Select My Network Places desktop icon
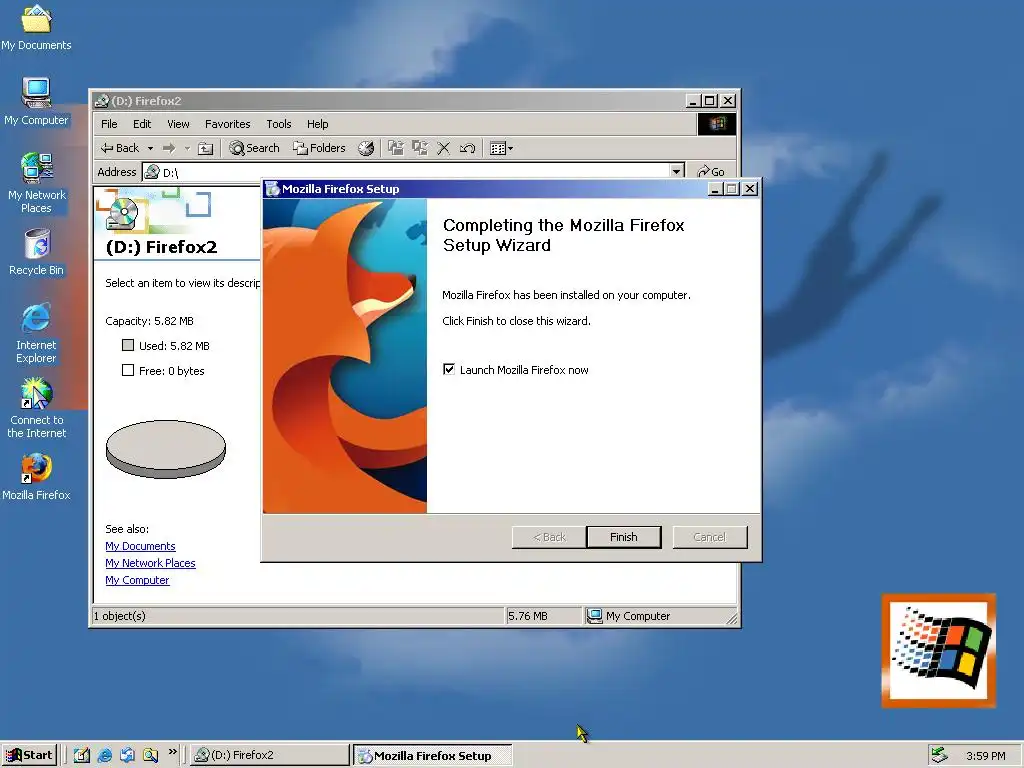 [37, 183]
